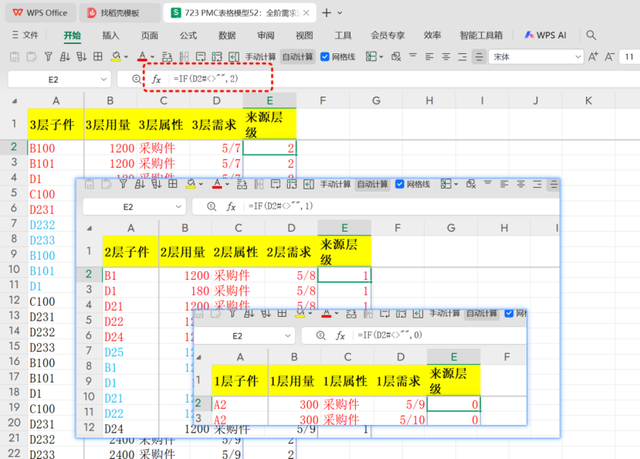Click 自动计算 in the 1层子件 overlay toolbar

pyautogui.click(x=482, y=313)
